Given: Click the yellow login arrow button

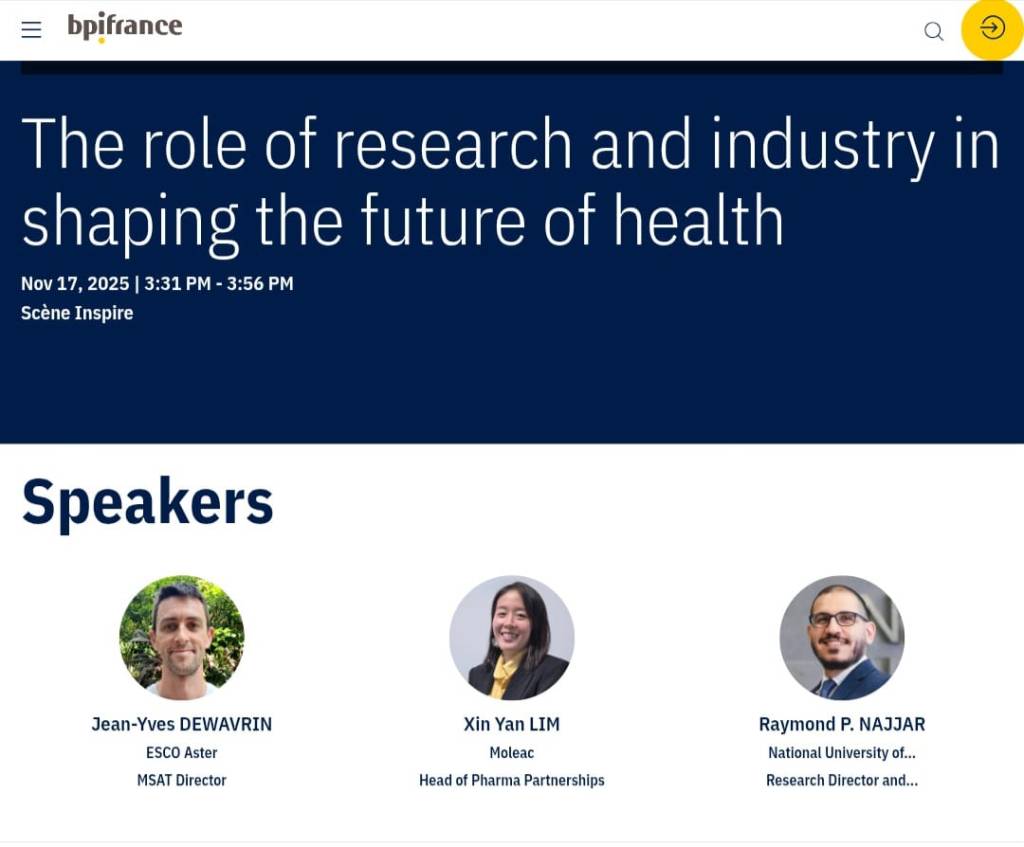Looking at the screenshot, I should tap(991, 28).
